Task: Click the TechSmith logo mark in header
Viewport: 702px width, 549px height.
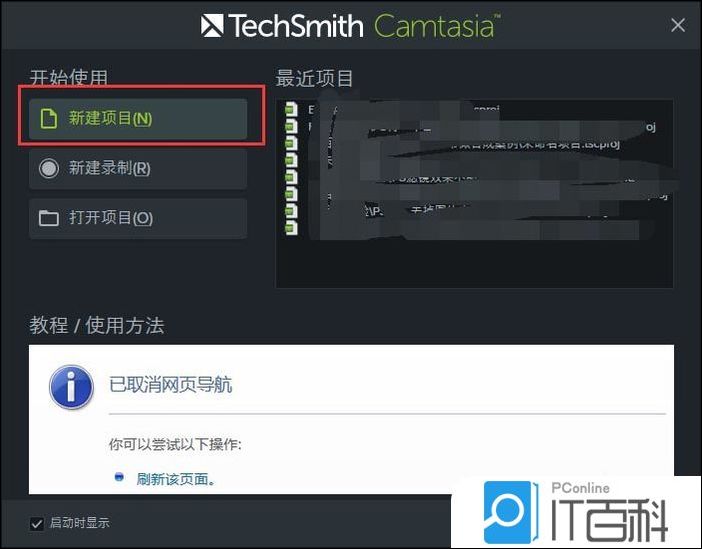Action: (x=212, y=25)
